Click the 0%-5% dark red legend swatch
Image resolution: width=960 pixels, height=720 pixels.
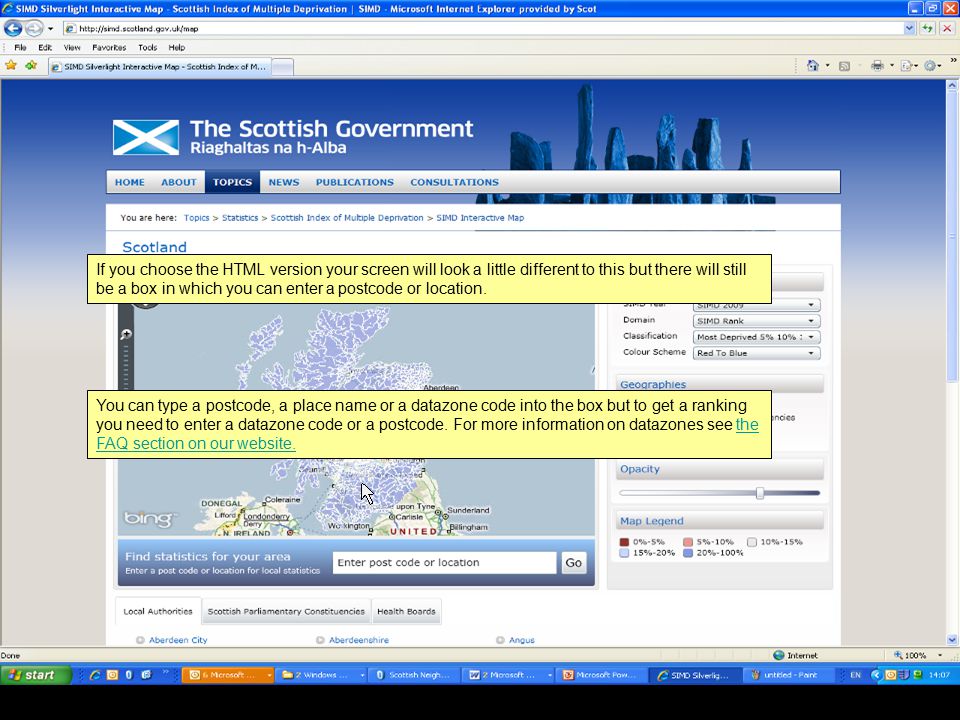624,542
